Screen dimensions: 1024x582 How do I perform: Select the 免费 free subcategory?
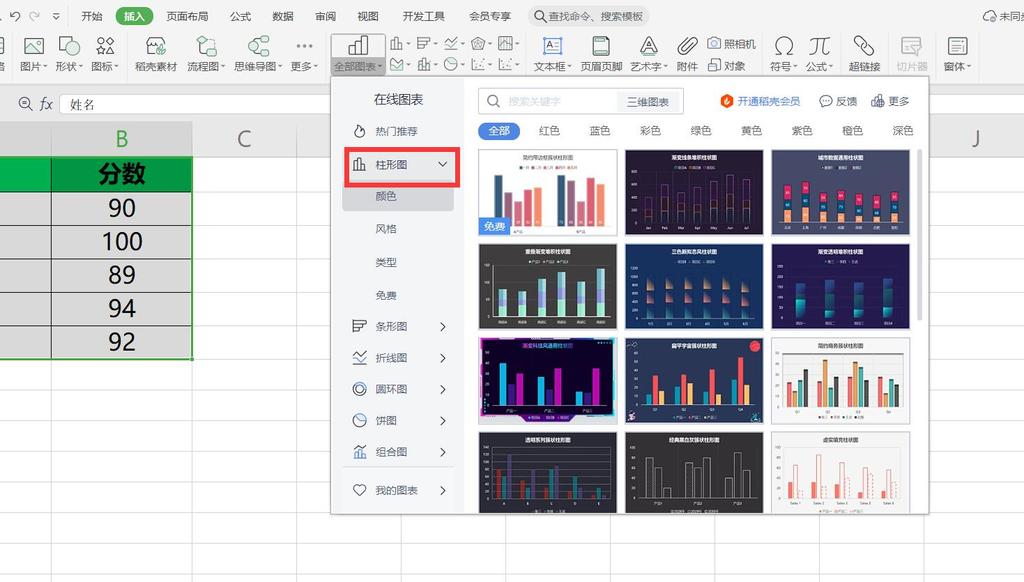click(385, 295)
